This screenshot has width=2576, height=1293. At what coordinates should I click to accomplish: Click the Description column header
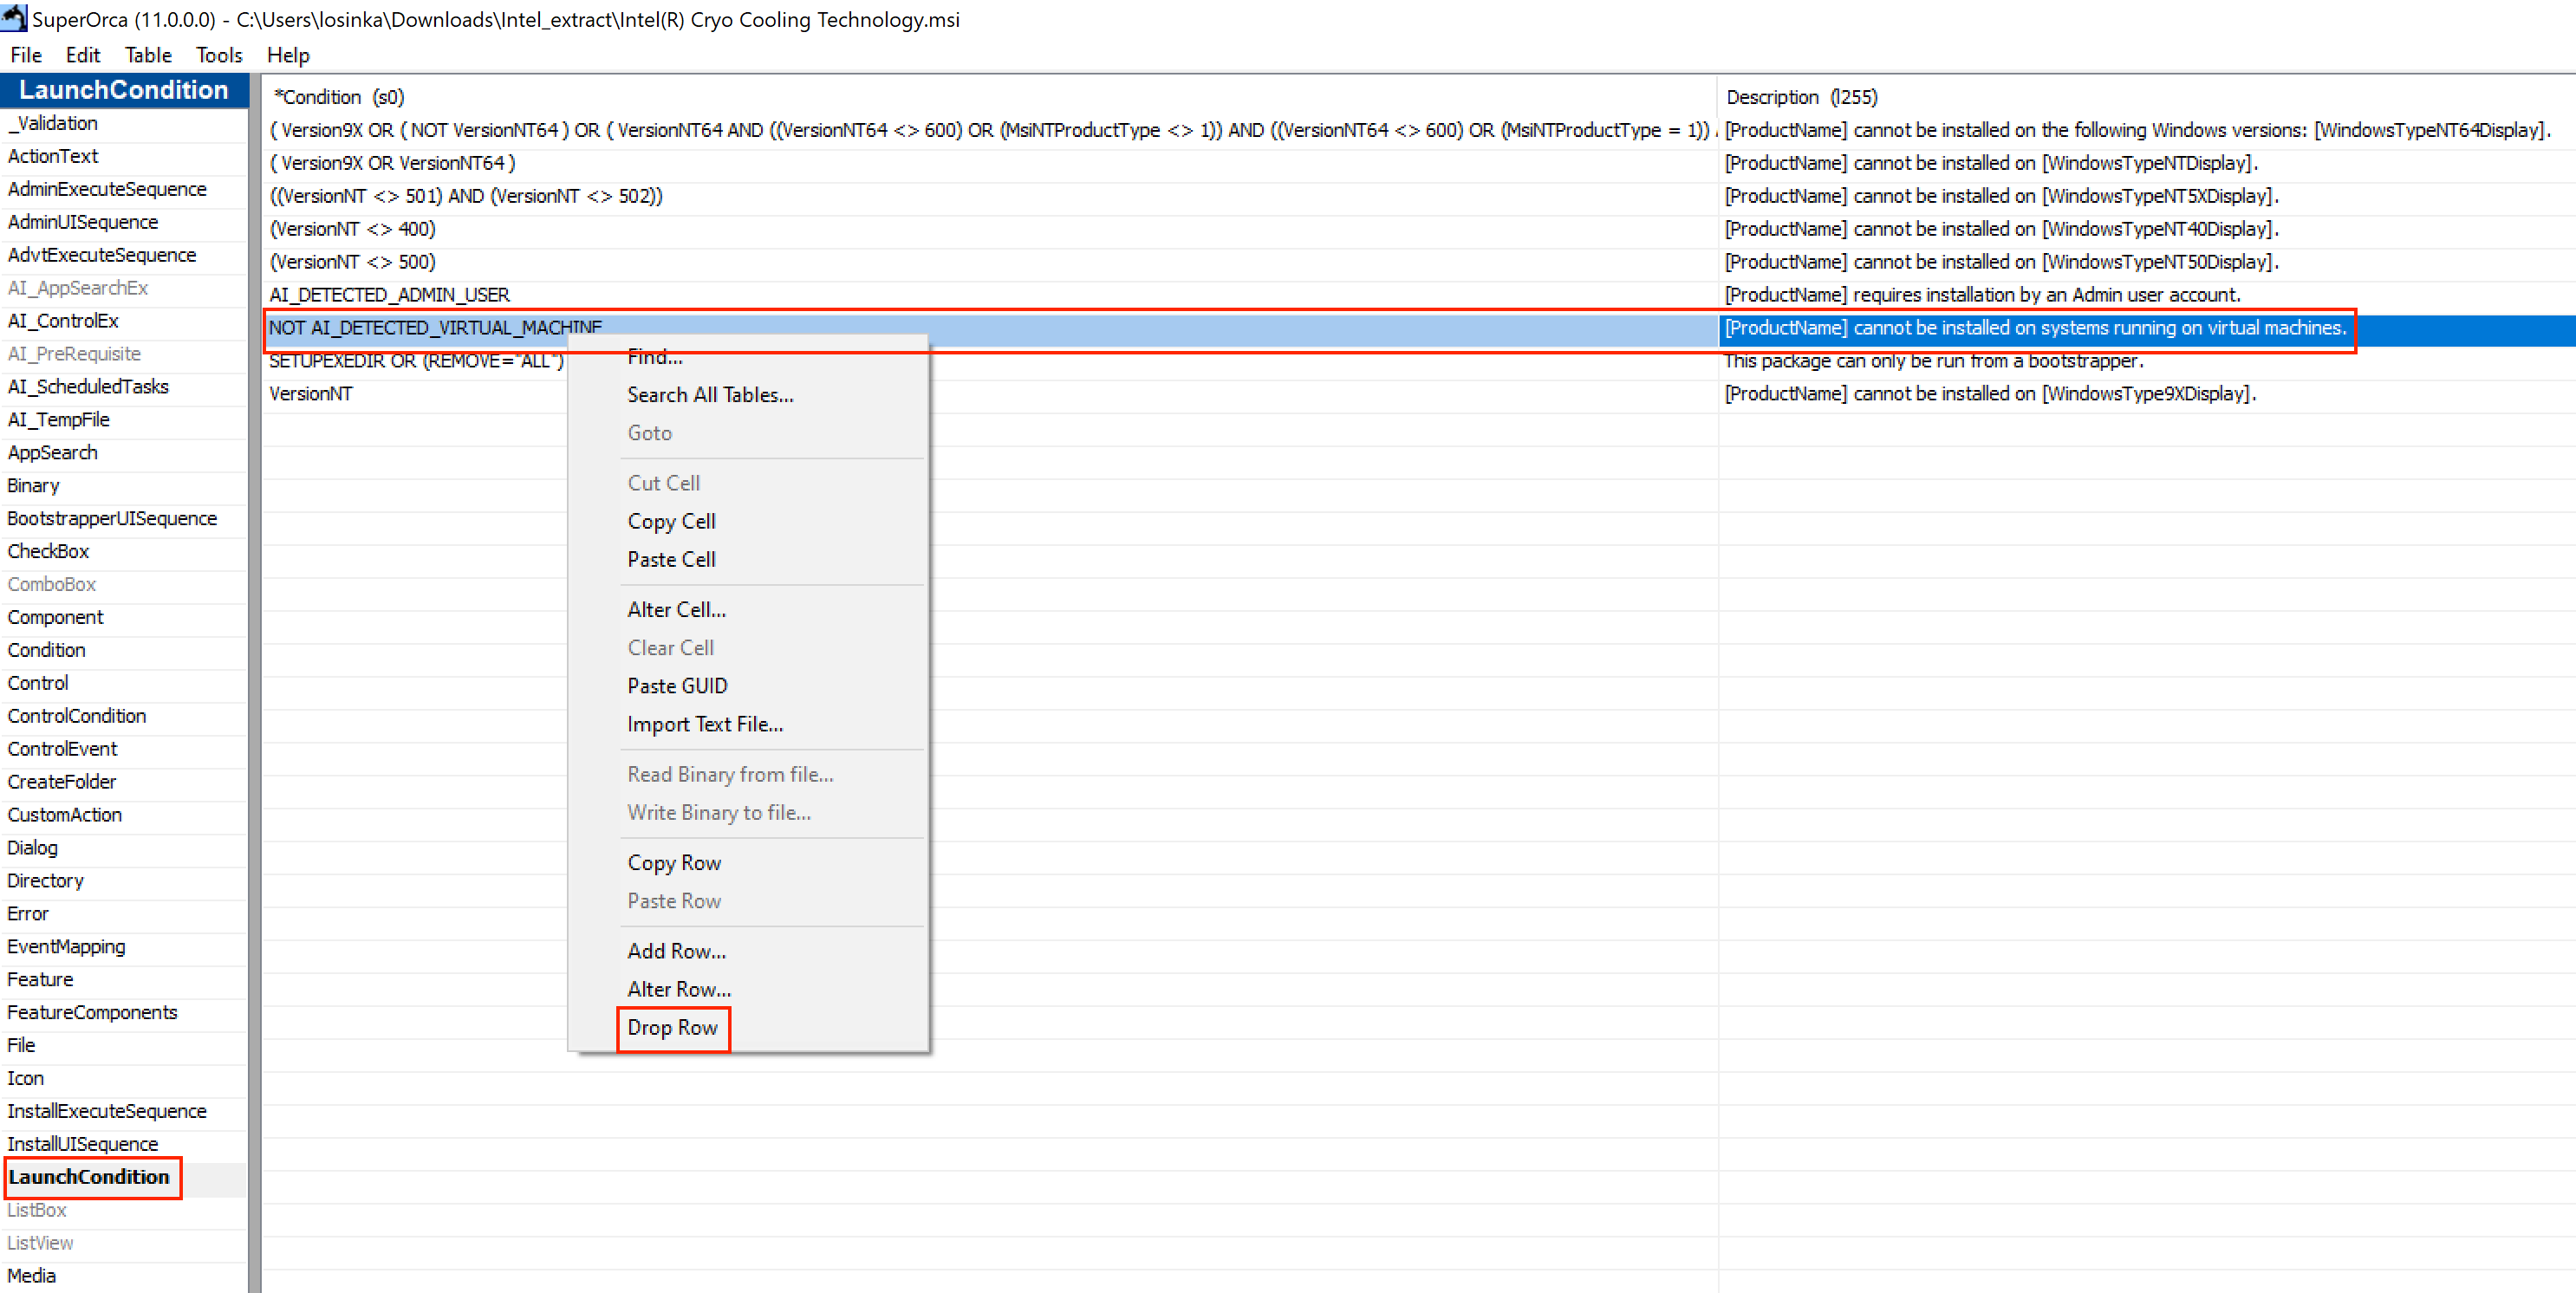click(x=1801, y=97)
